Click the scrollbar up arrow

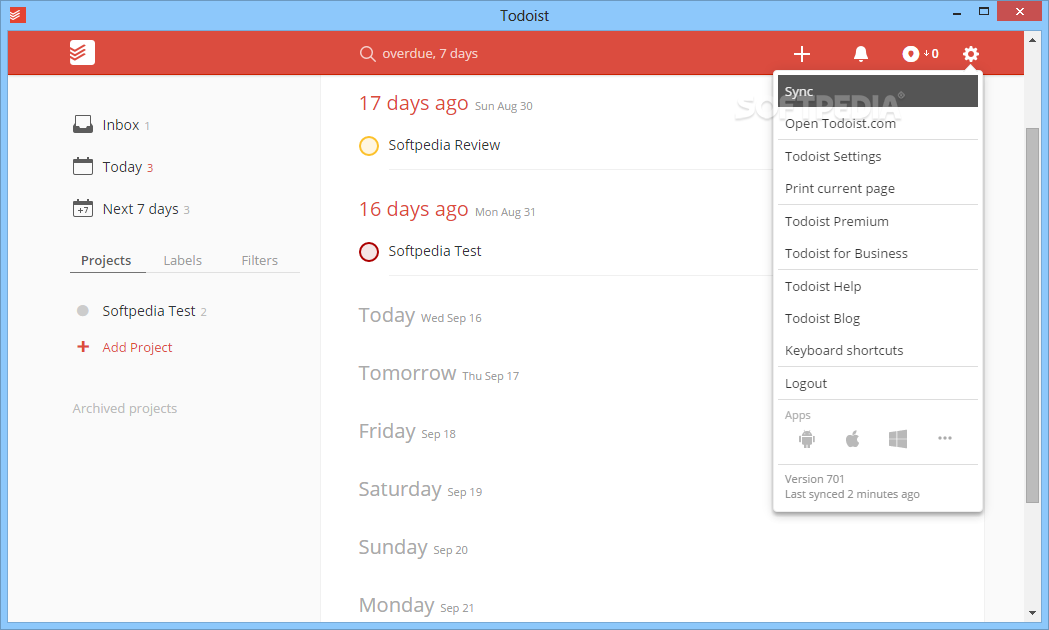pyautogui.click(x=1032, y=40)
